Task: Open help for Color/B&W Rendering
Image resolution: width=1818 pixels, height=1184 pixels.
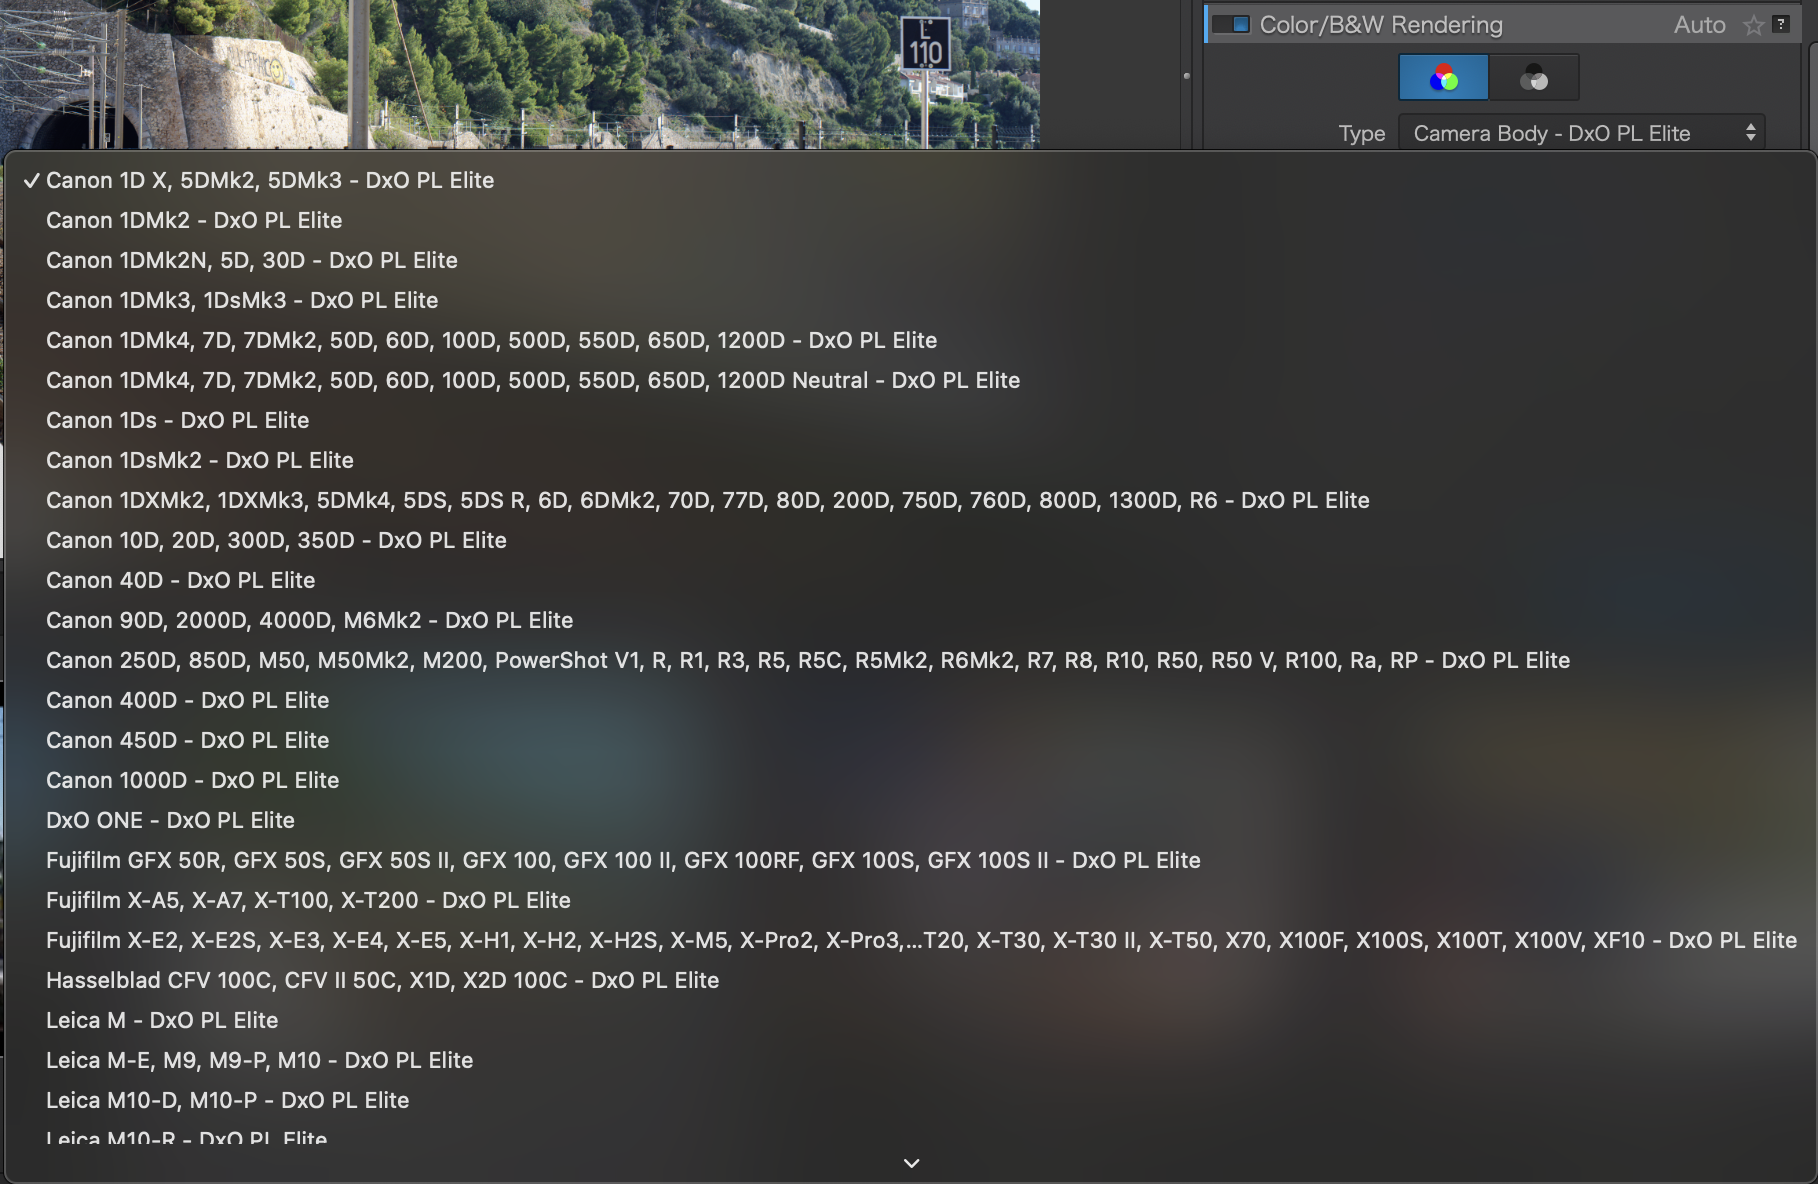Action: pos(1781,24)
